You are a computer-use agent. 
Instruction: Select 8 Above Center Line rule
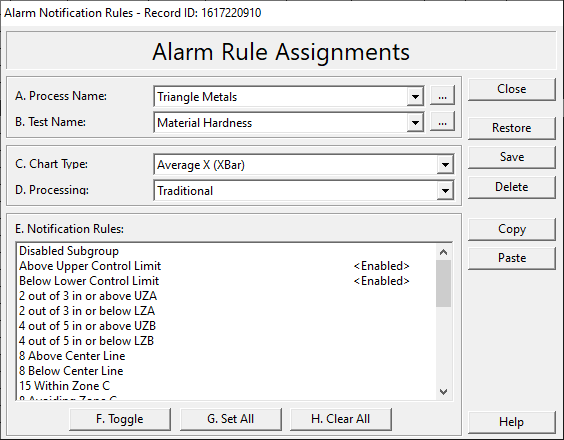(x=226, y=356)
